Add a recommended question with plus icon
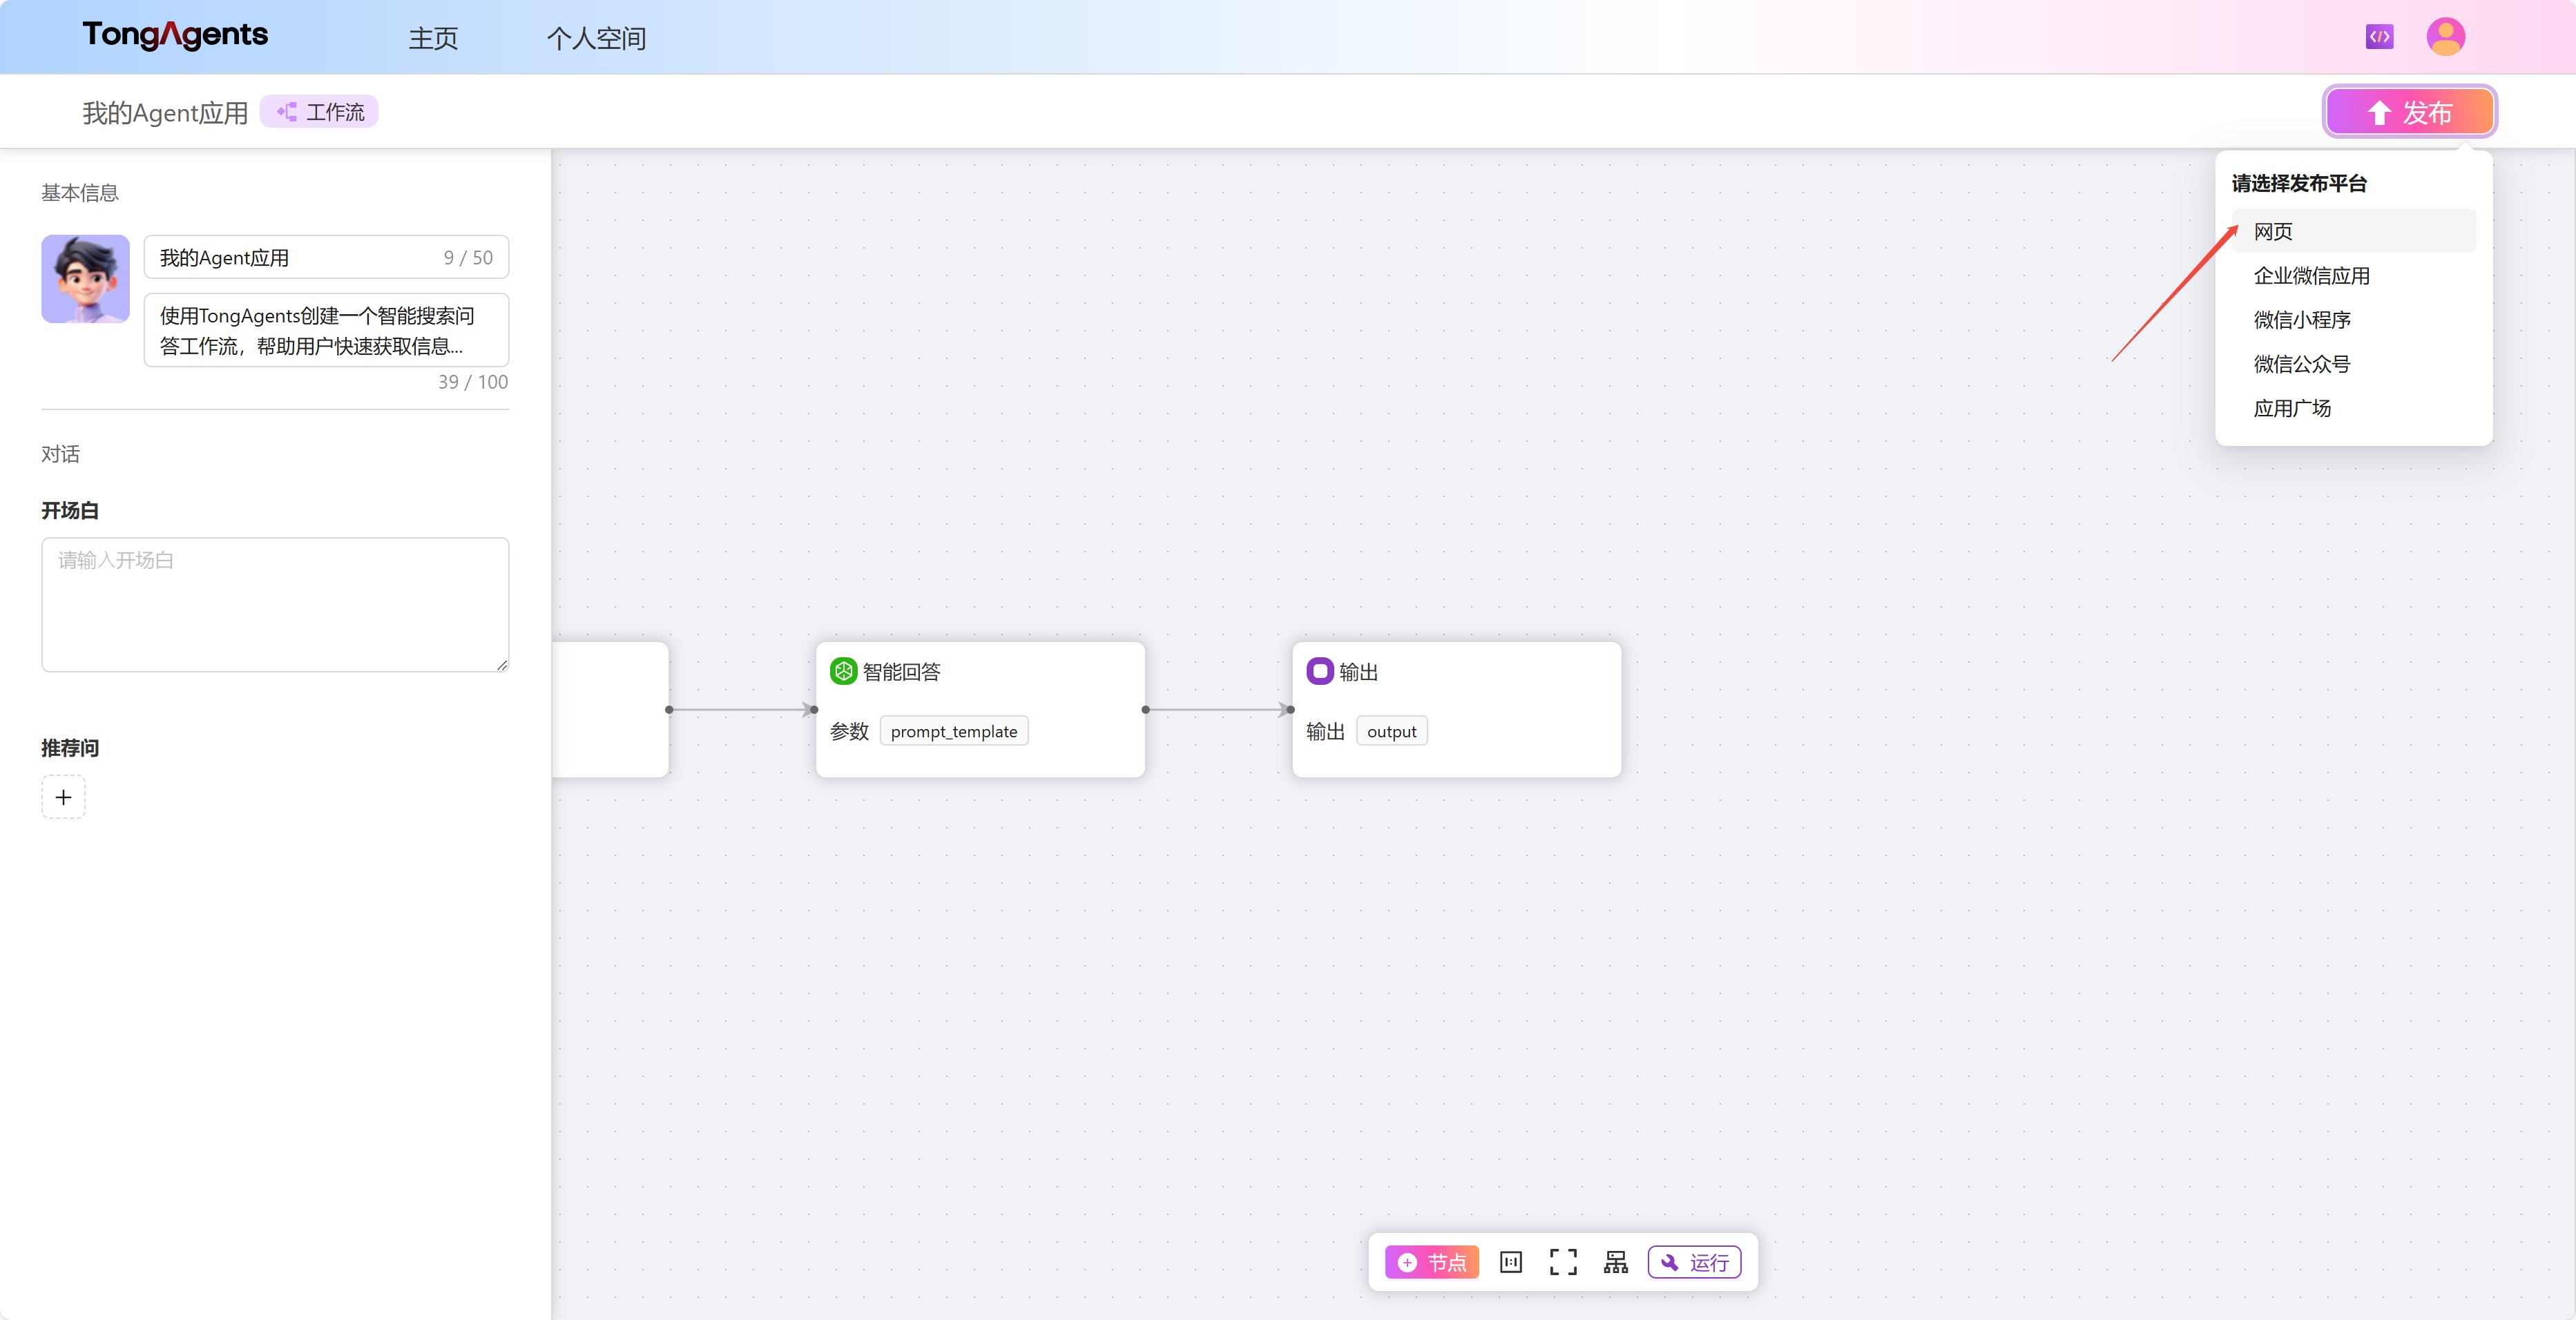The image size is (2576, 1320). [63, 797]
